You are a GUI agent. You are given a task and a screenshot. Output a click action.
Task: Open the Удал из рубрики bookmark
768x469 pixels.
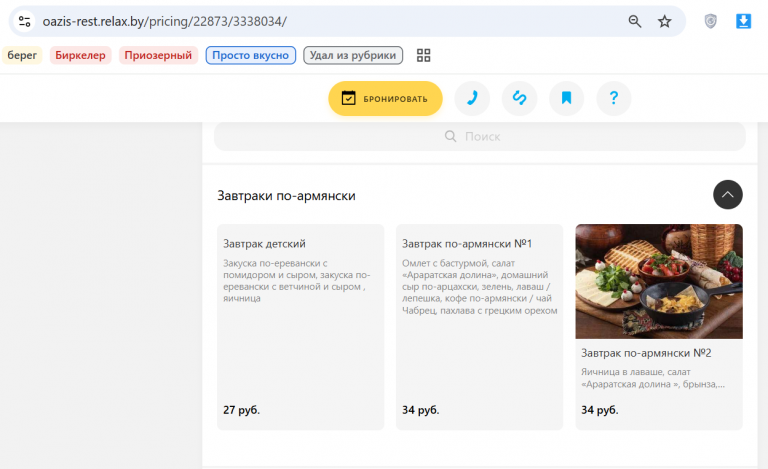click(353, 55)
